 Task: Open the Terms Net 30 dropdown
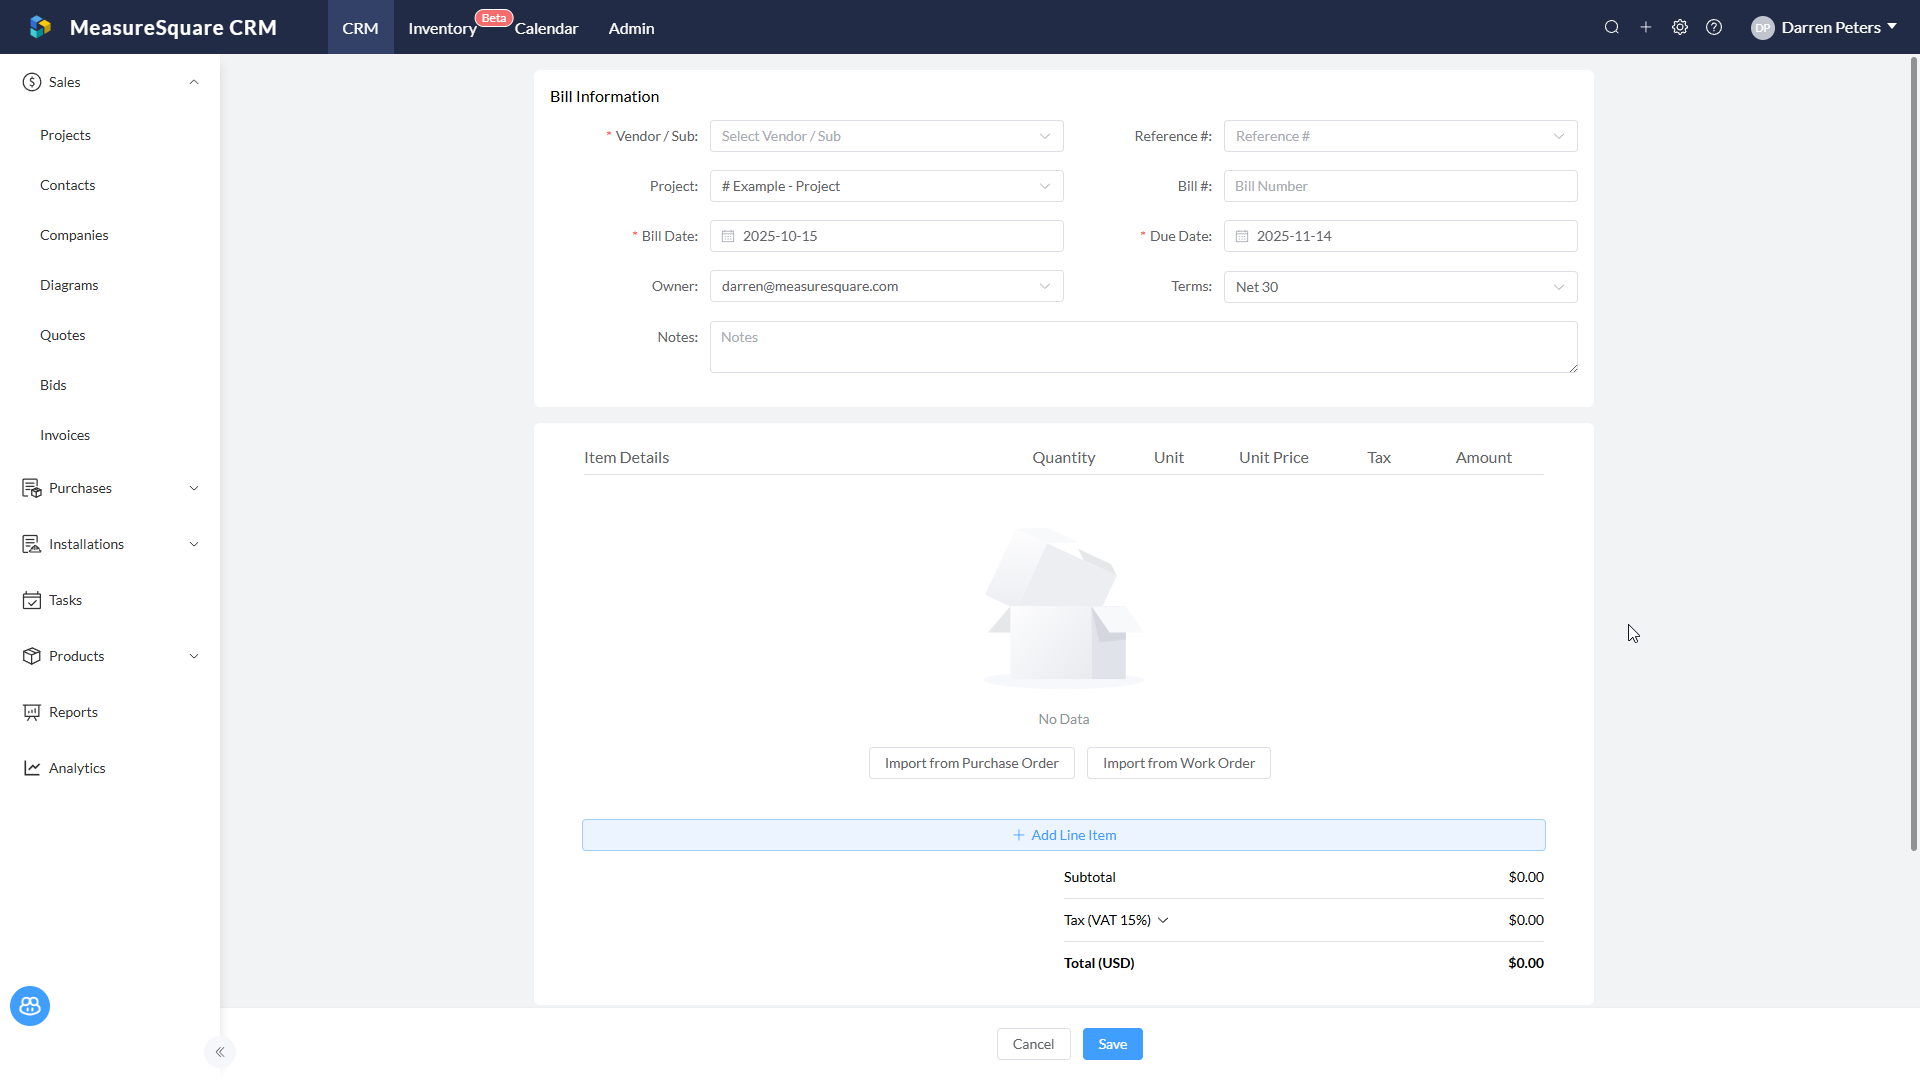[1399, 287]
